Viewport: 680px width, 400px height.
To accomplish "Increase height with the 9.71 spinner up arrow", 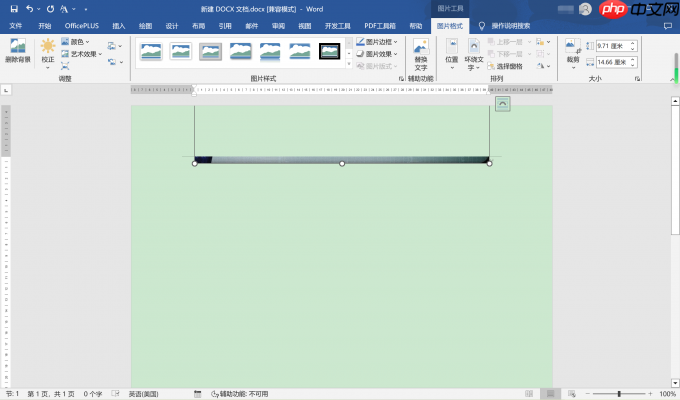I will pos(633,43).
